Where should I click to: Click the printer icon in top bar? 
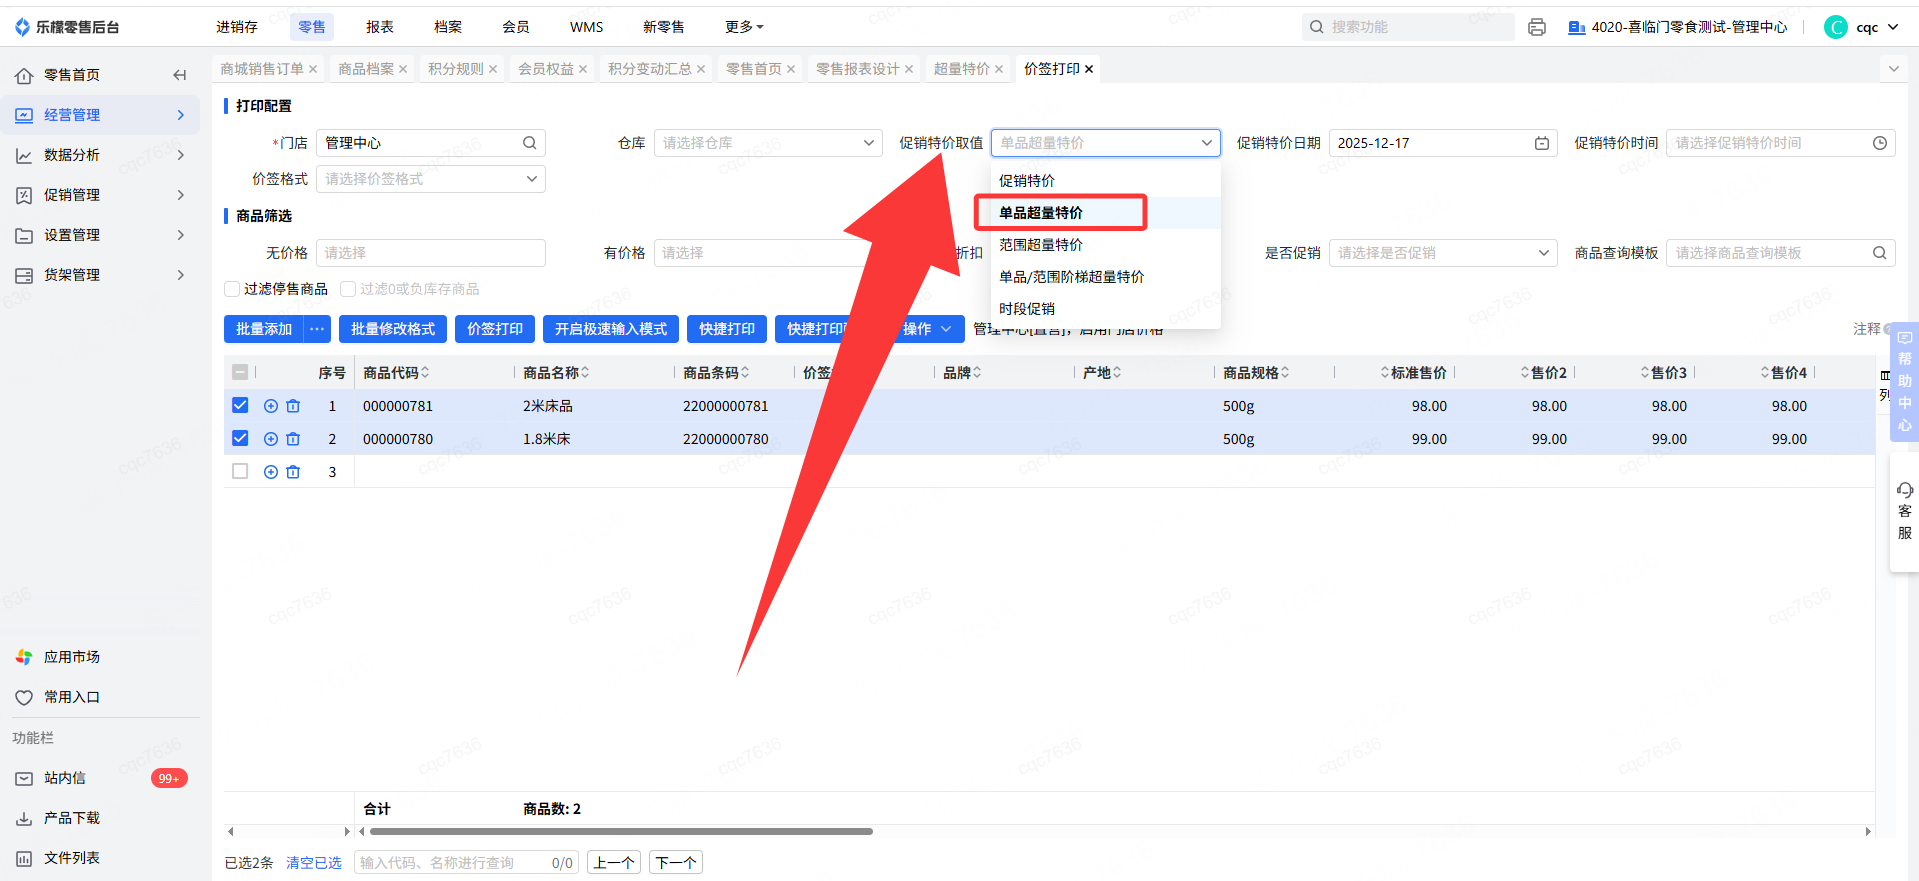click(x=1537, y=27)
